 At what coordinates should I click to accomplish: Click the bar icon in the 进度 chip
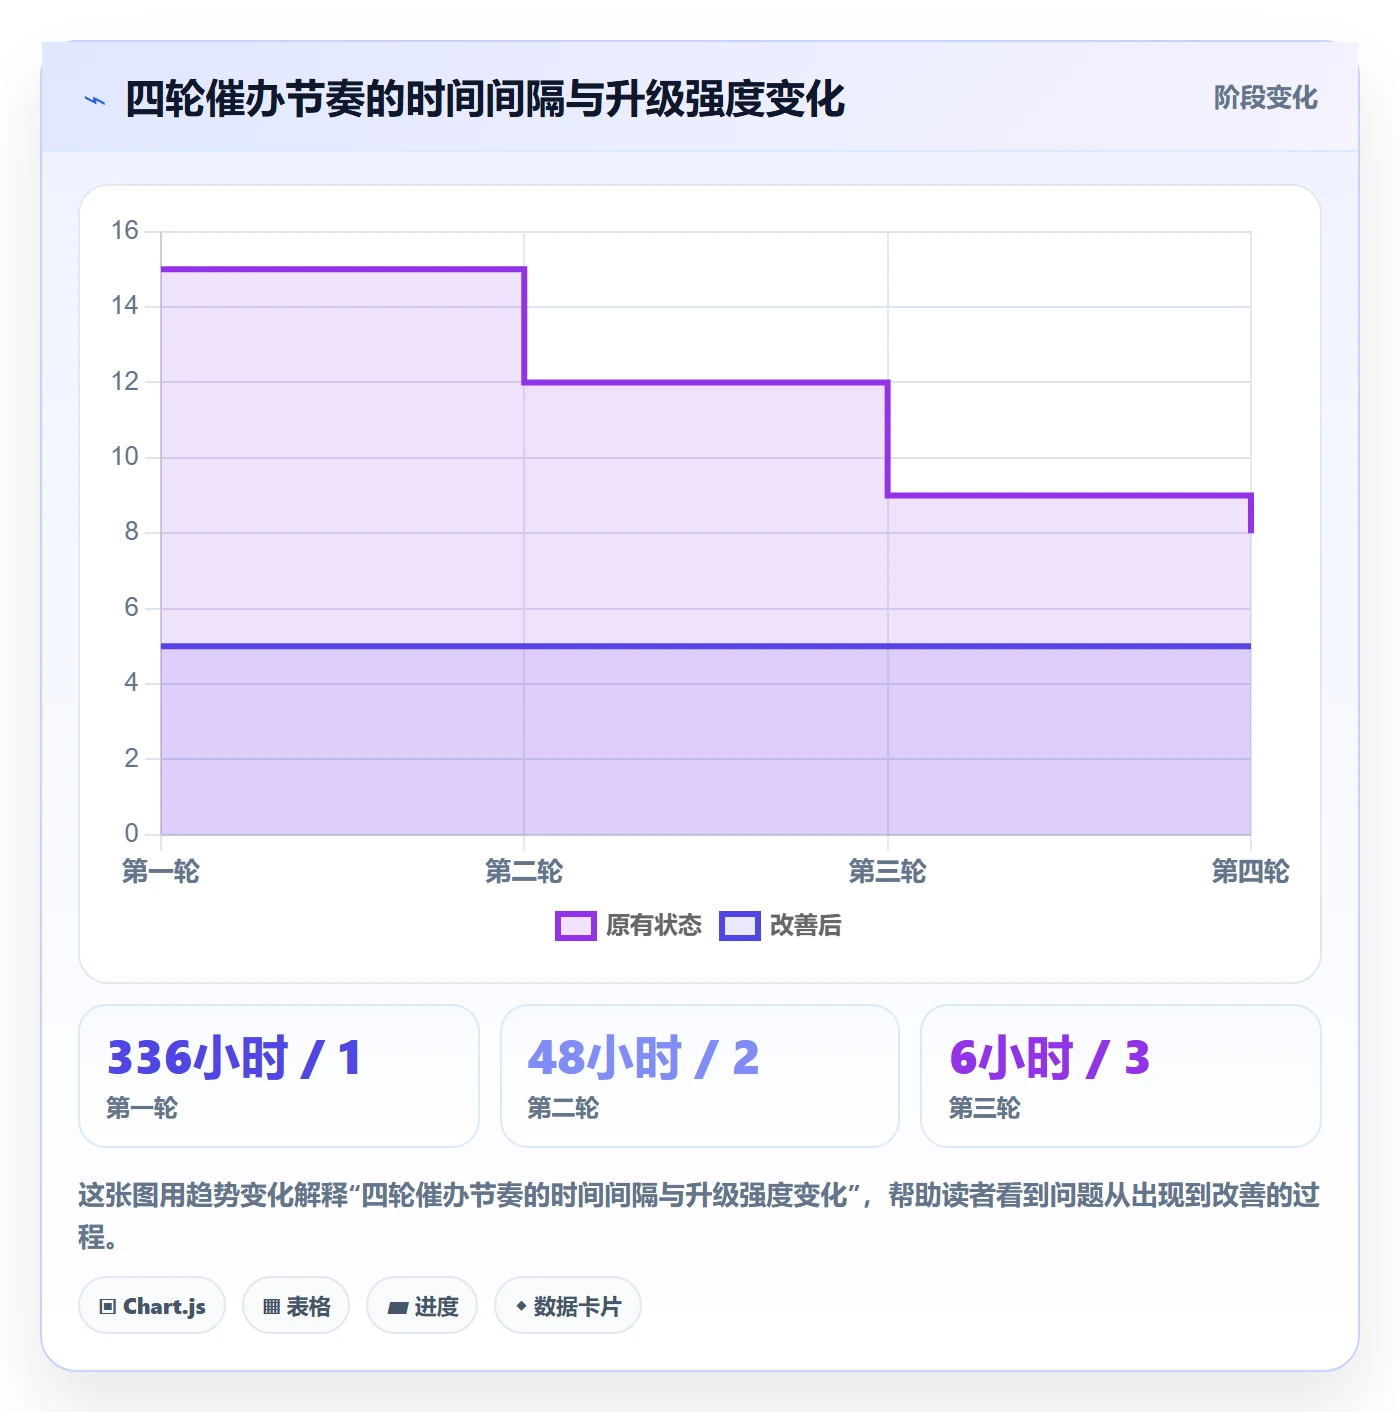[397, 1307]
